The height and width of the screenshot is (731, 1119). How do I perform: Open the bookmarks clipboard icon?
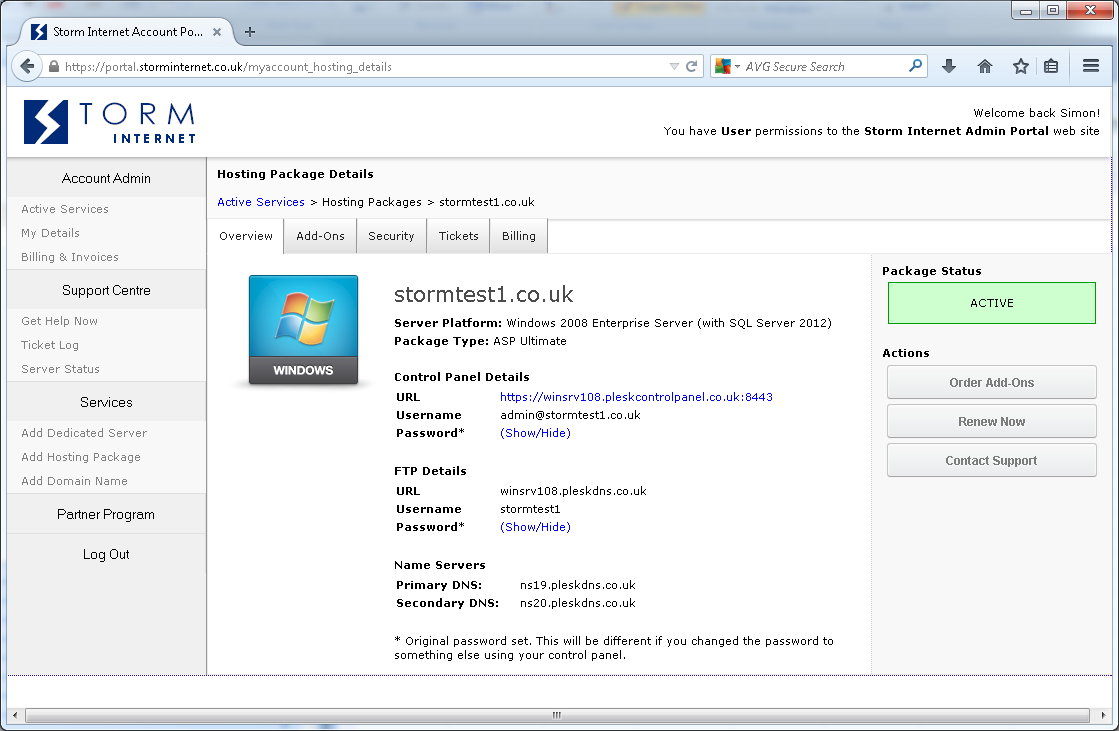[x=1051, y=65]
